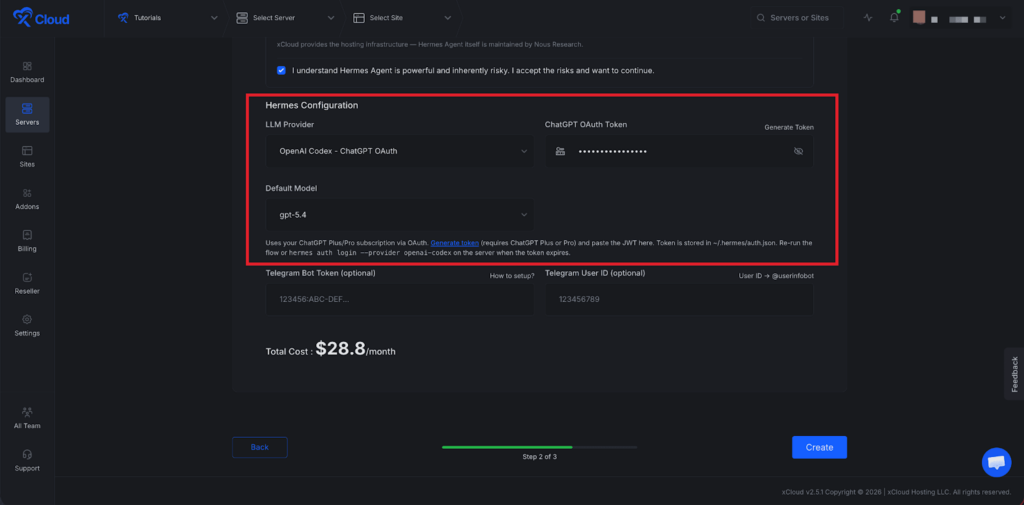Open Reseller from the sidebar

(x=27, y=282)
